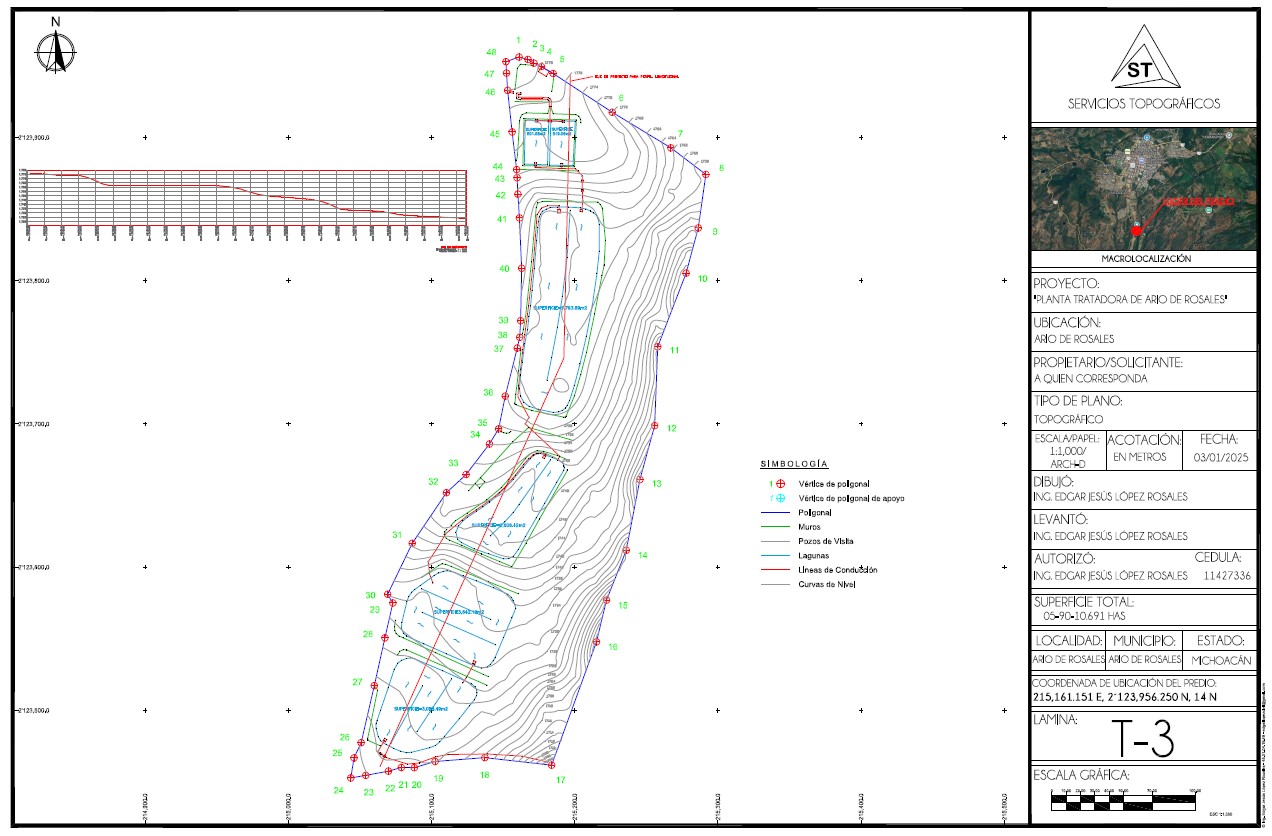
Task: Click the red marker of vertex 31
Action: point(412,543)
